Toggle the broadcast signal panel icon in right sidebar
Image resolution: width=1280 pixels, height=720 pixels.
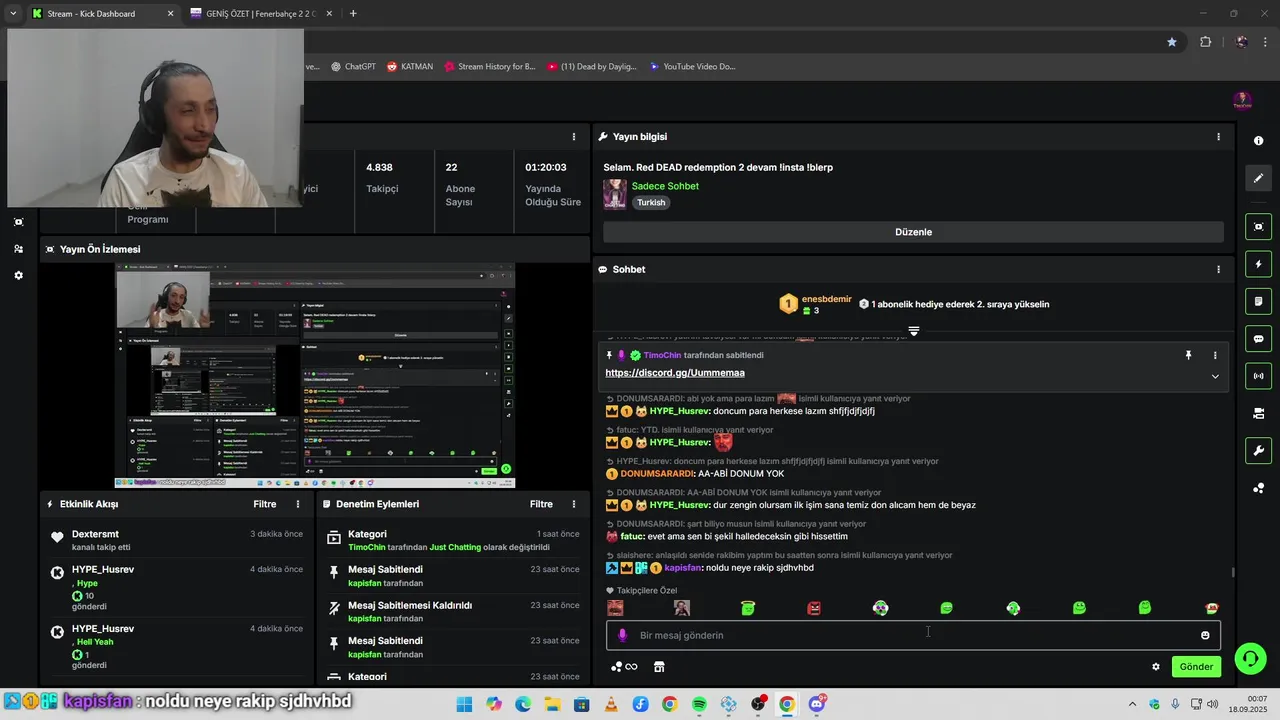pyautogui.click(x=1258, y=376)
